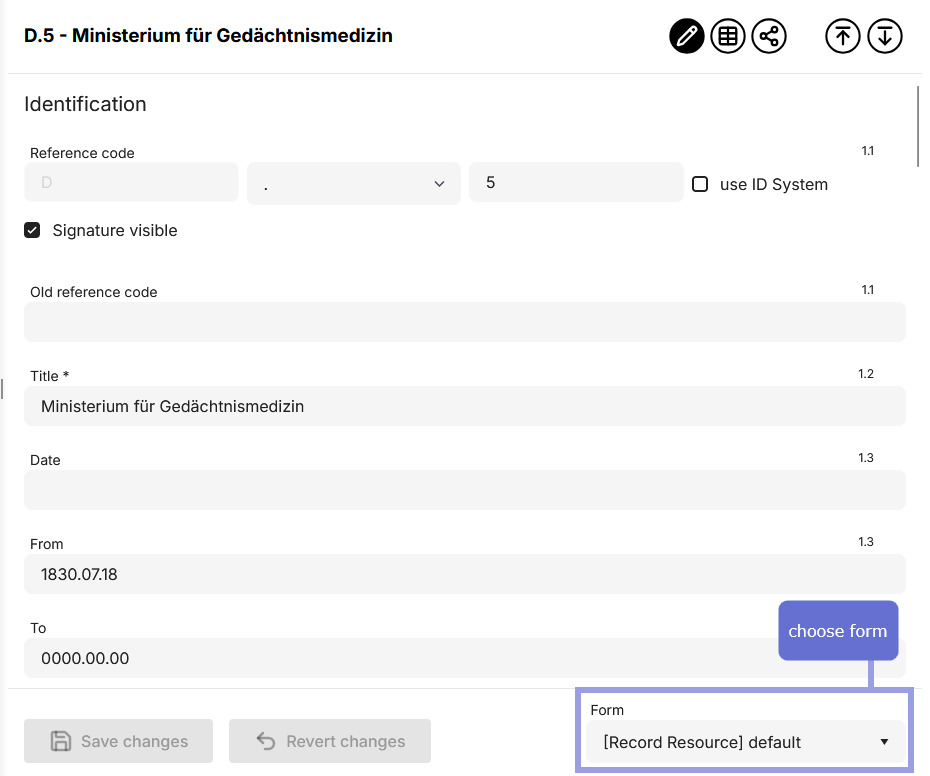
Task: Click the revert arrow icon
Action: click(x=262, y=741)
